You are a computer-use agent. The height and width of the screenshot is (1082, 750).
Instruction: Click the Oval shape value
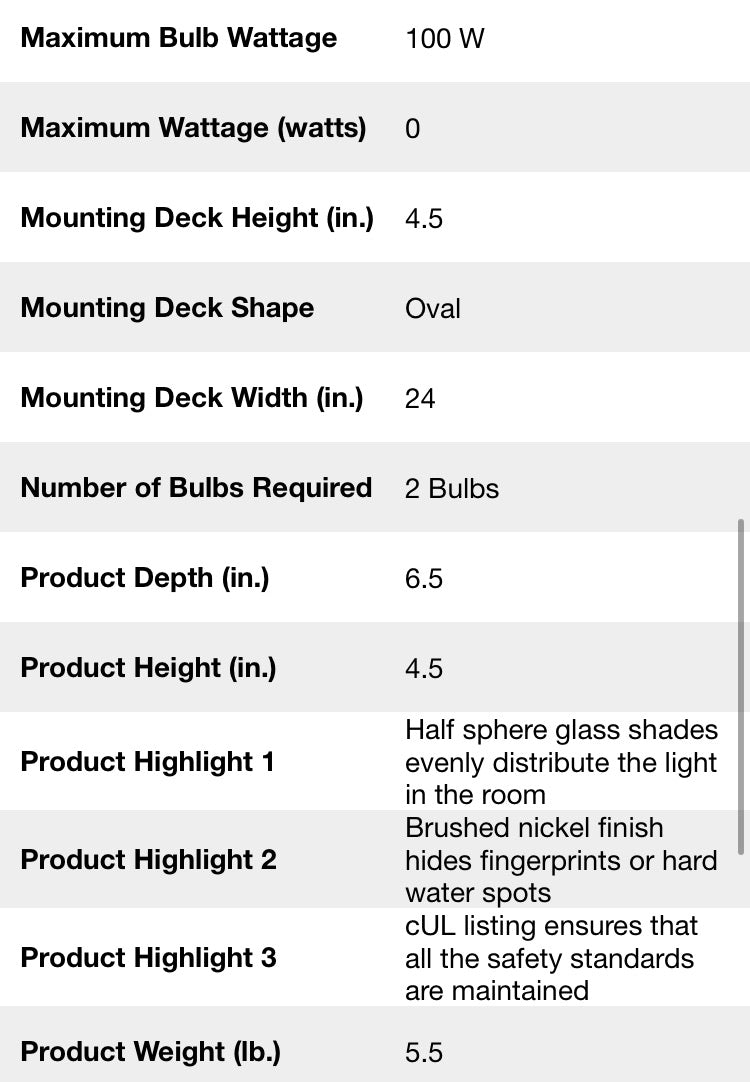pyautogui.click(x=433, y=308)
